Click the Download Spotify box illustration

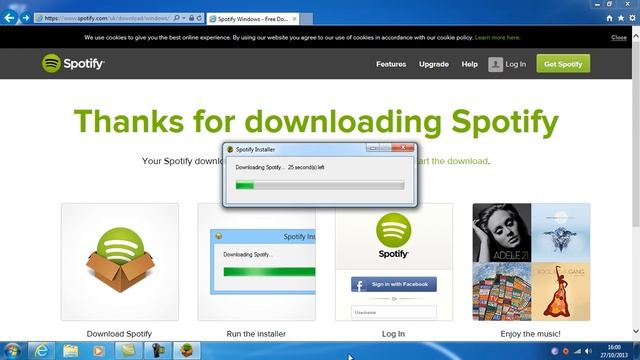(120, 262)
